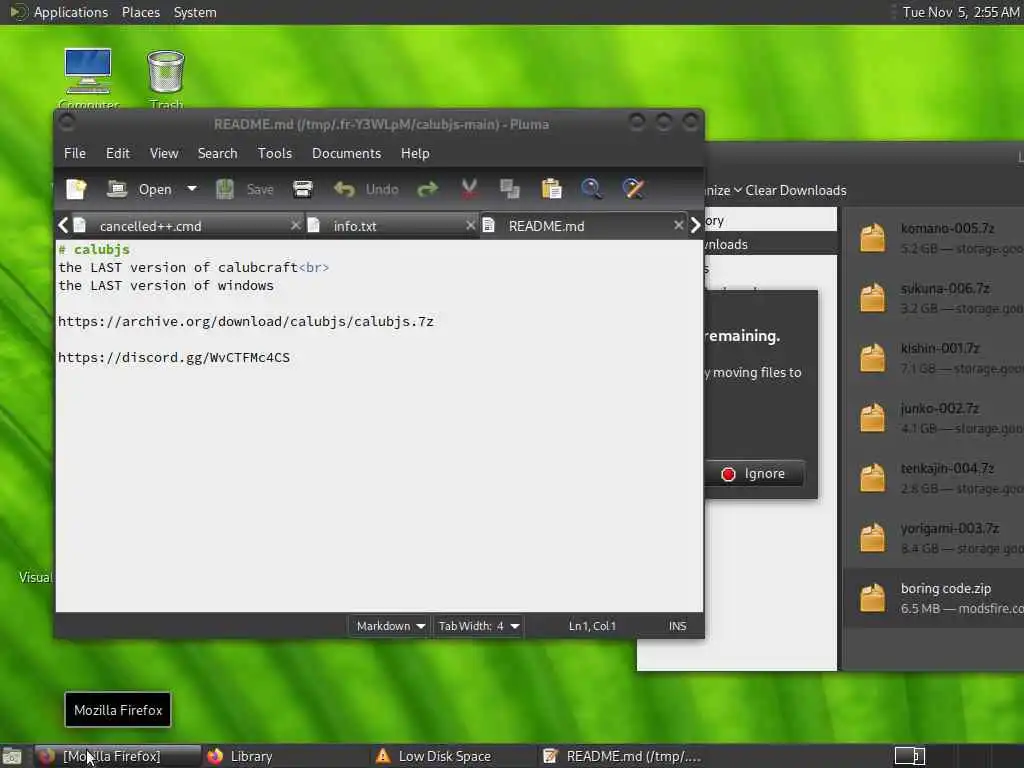Open Markdown language dropdown in status bar
The image size is (1024, 768).
pos(390,626)
